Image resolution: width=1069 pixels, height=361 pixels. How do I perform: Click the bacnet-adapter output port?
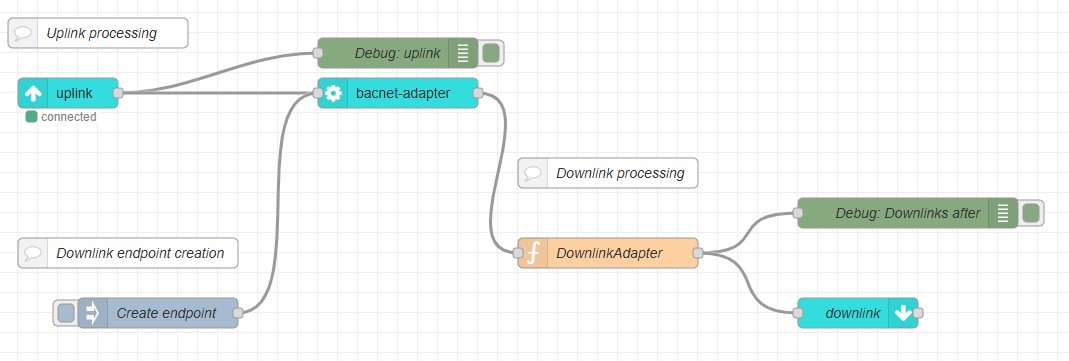477,93
